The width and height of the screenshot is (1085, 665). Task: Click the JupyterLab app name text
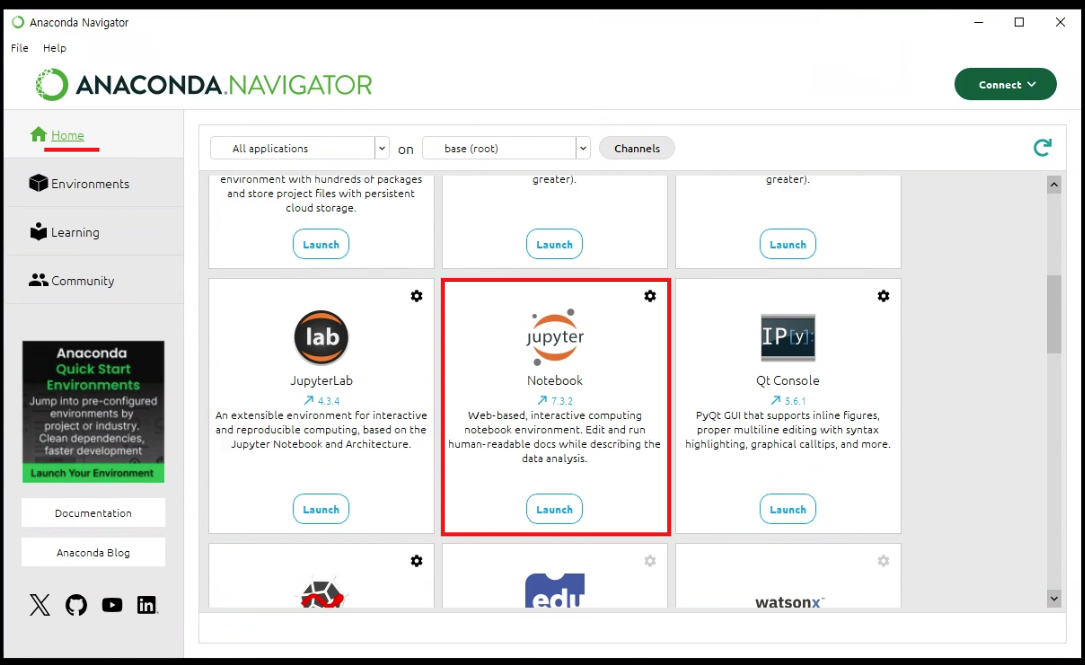pyautogui.click(x=321, y=381)
